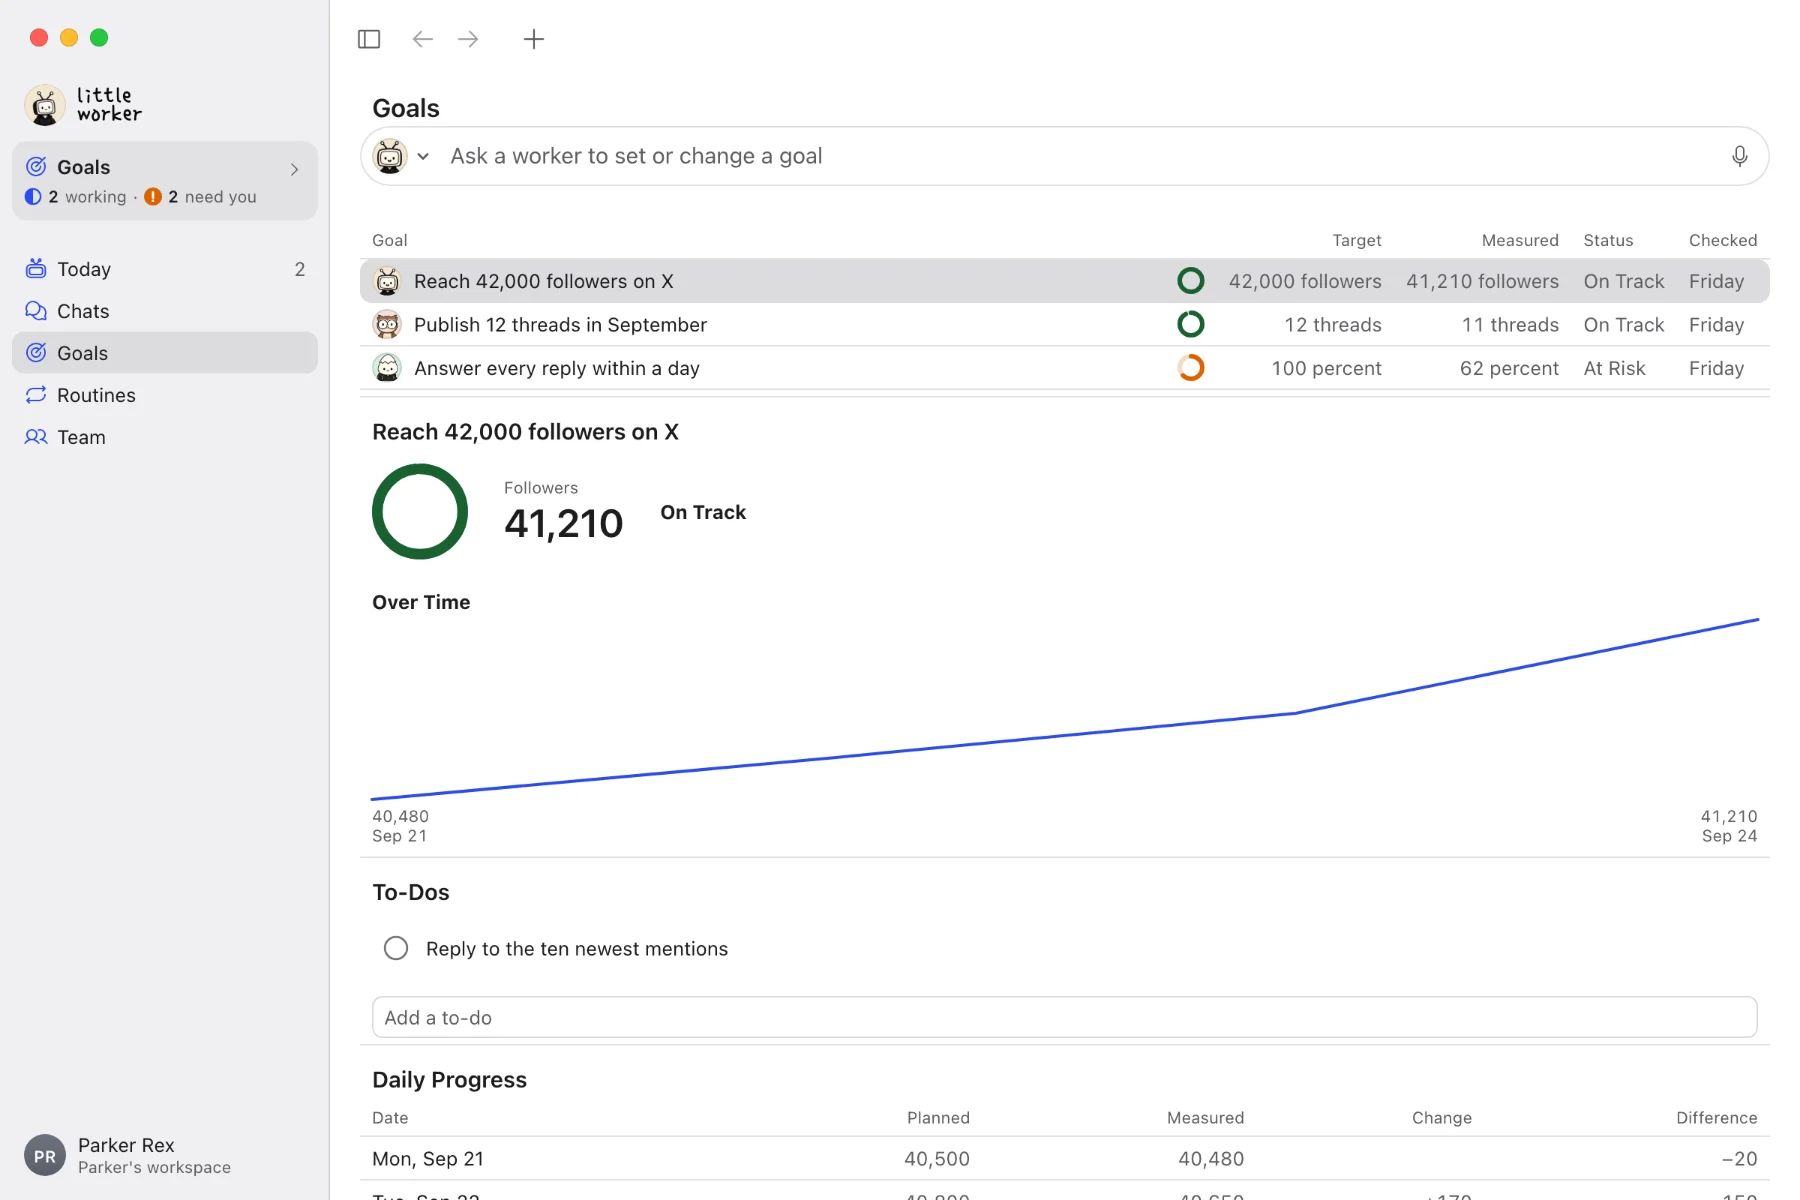1800x1200 pixels.
Task: Click the plus icon to add new
Action: coord(534,39)
